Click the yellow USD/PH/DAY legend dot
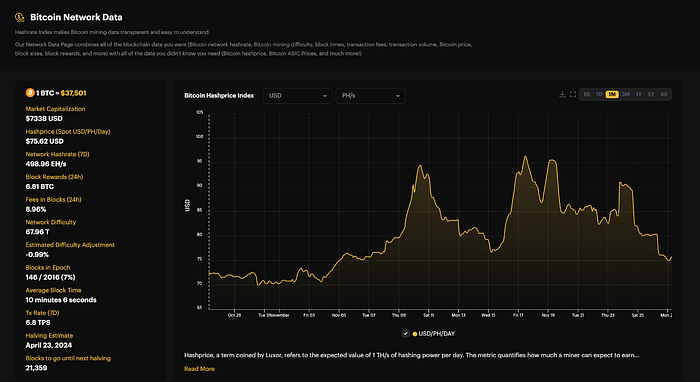 point(415,334)
